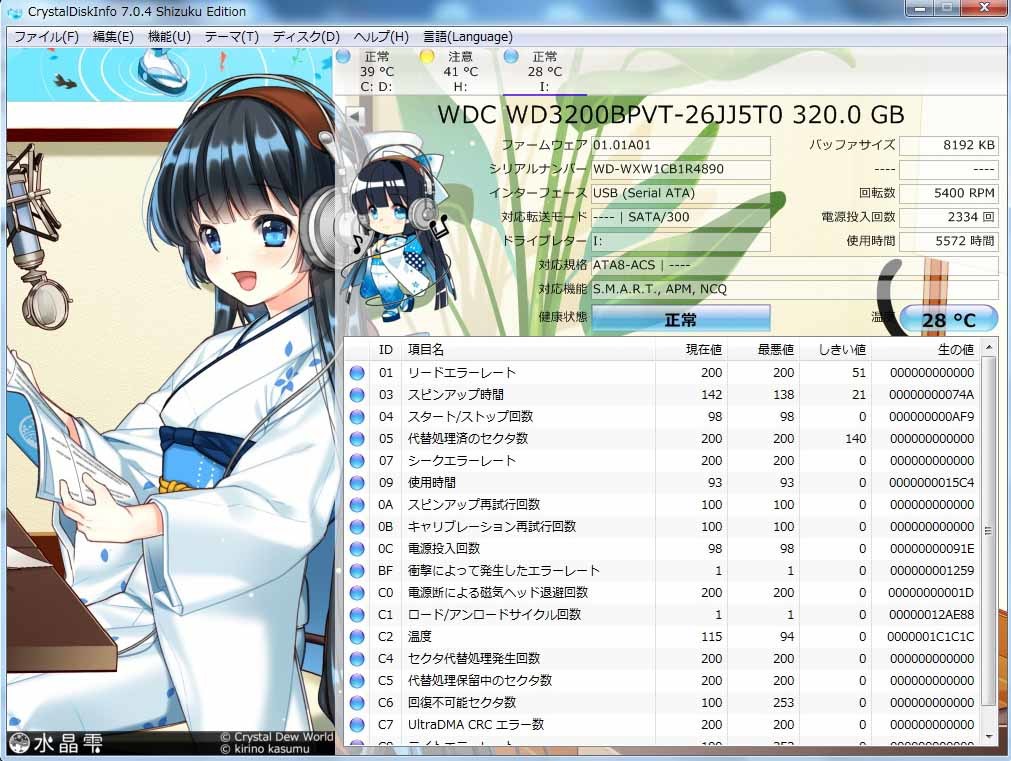The width and height of the screenshot is (1011, 761).
Task: Click the buffer size value 8192 KB
Action: [x=948, y=145]
